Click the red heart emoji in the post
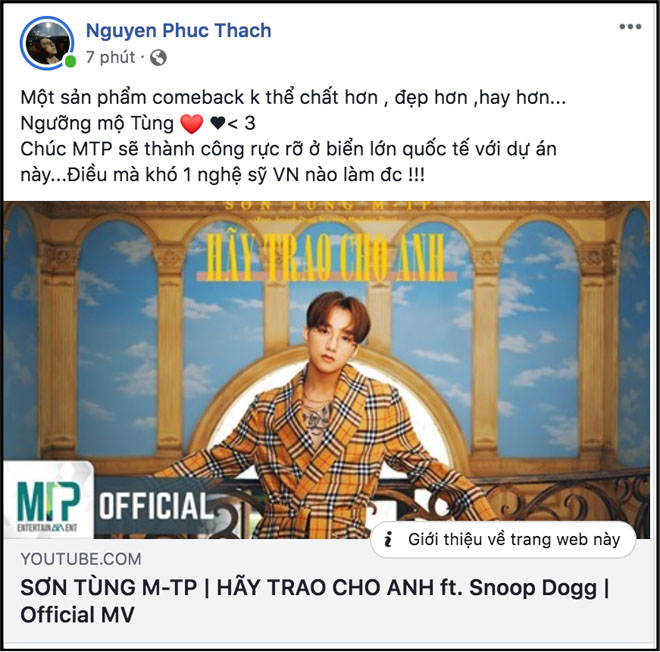660x652 pixels. click(192, 124)
